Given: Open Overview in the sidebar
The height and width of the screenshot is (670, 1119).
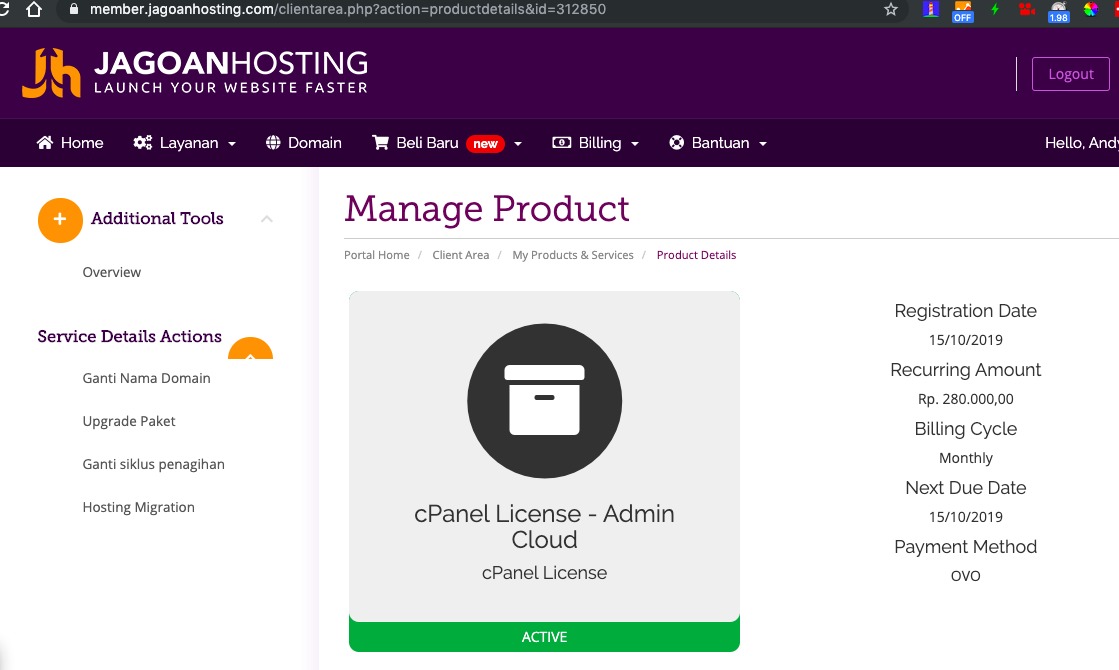Looking at the screenshot, I should (112, 272).
